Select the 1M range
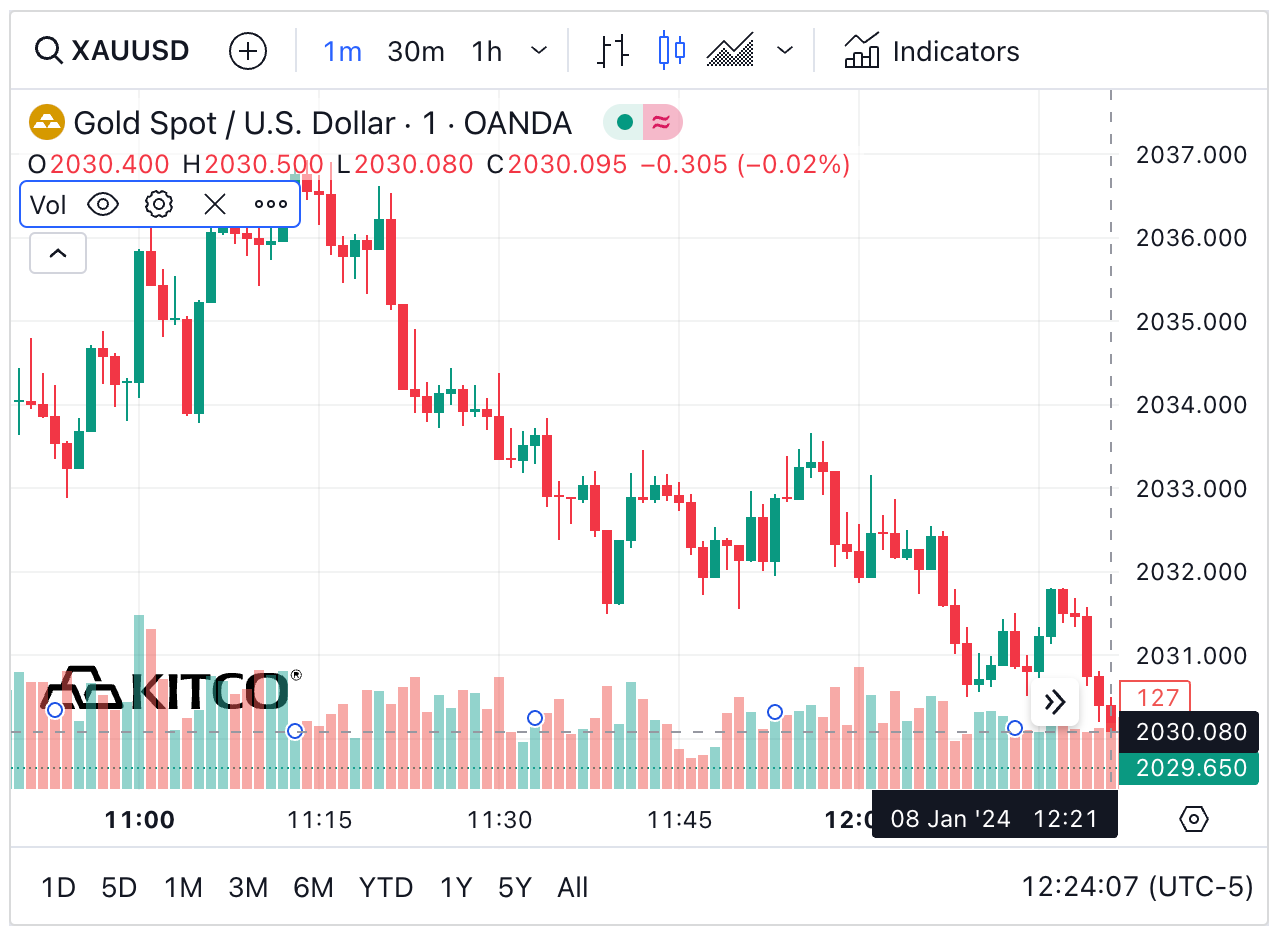Image resolution: width=1280 pixels, height=934 pixels. tap(184, 887)
